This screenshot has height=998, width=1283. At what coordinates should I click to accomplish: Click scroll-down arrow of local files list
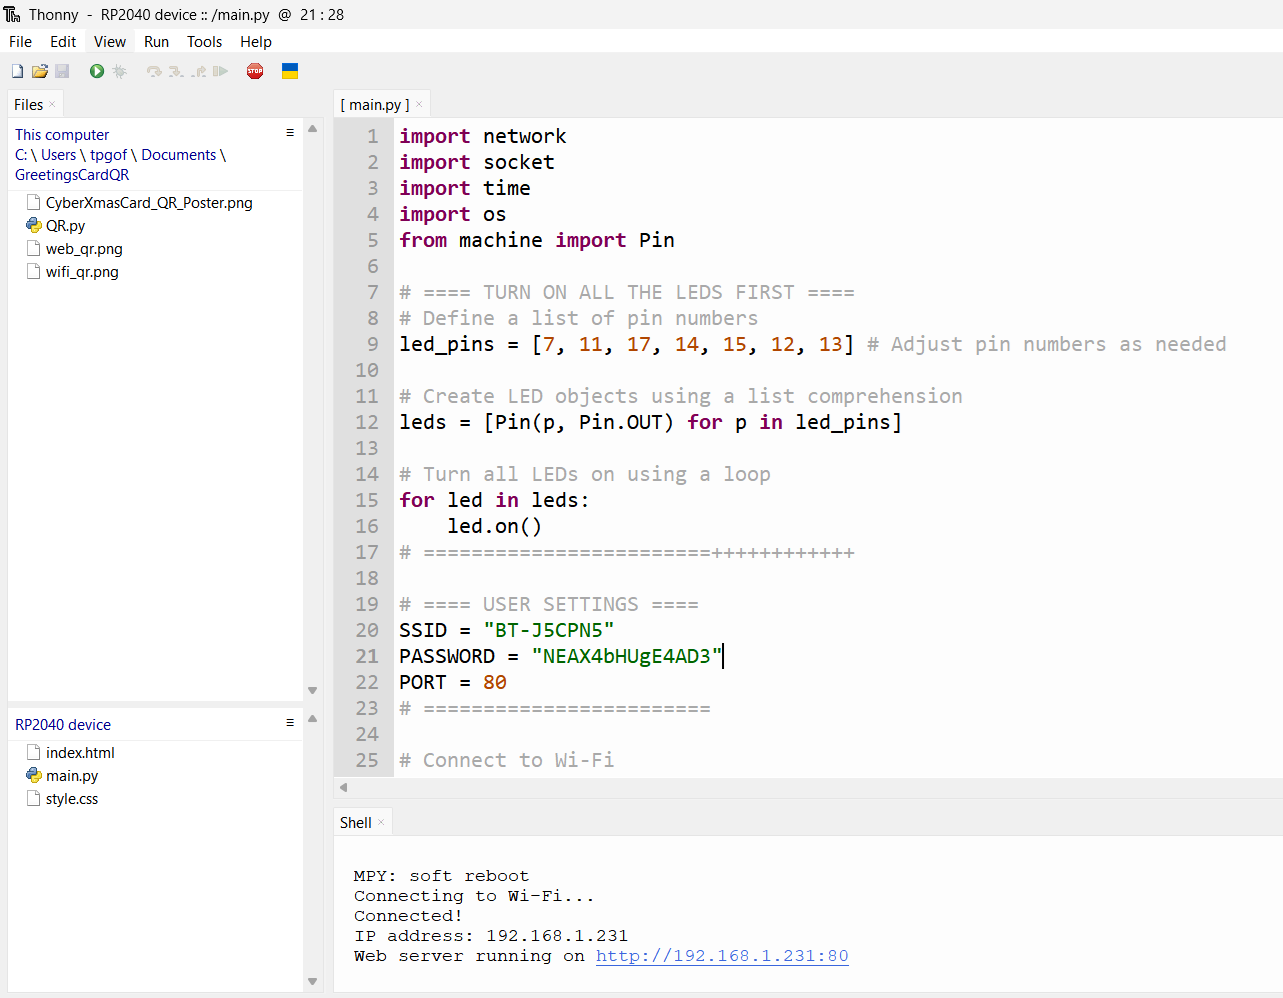(313, 690)
